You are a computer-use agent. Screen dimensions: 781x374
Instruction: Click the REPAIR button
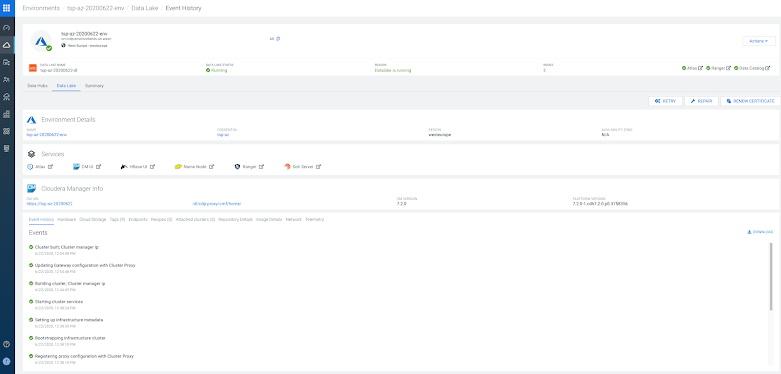pyautogui.click(x=701, y=101)
